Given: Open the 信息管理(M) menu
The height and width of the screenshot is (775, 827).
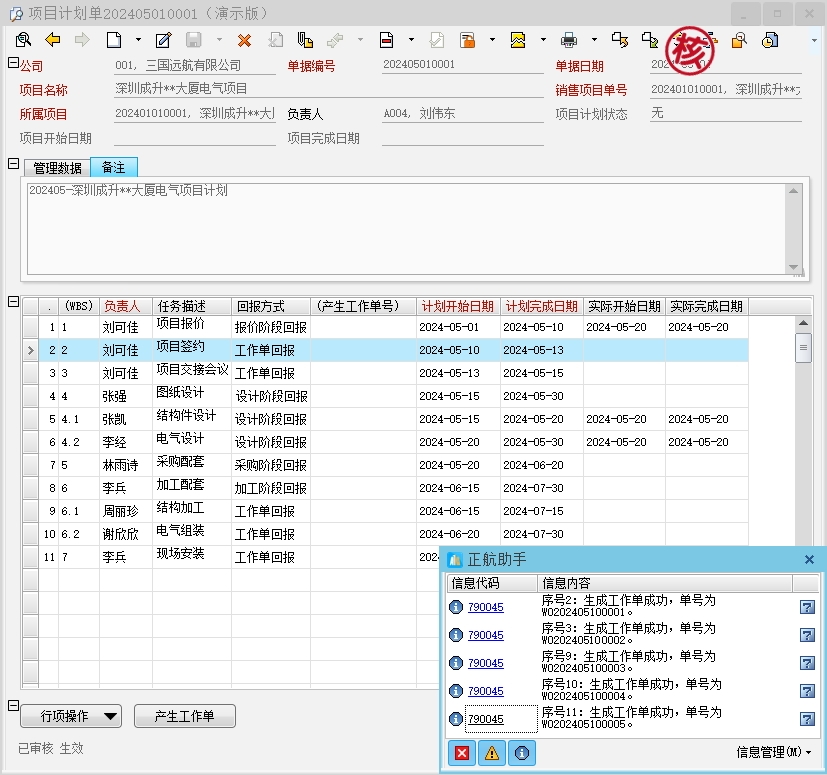Looking at the screenshot, I should [x=774, y=752].
